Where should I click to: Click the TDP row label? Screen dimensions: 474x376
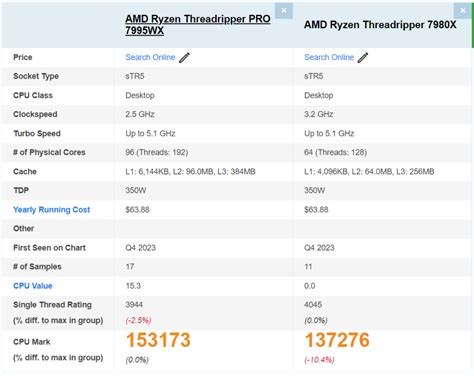point(21,190)
